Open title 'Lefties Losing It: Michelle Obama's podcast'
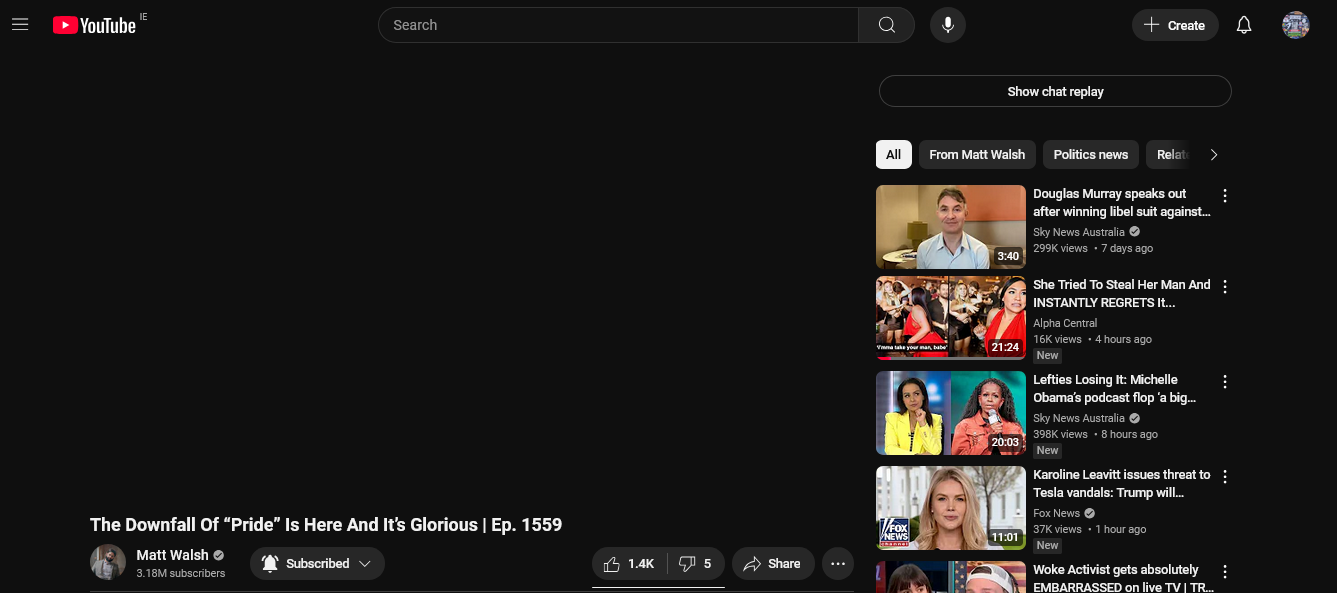The height and width of the screenshot is (593, 1337). [1115, 389]
